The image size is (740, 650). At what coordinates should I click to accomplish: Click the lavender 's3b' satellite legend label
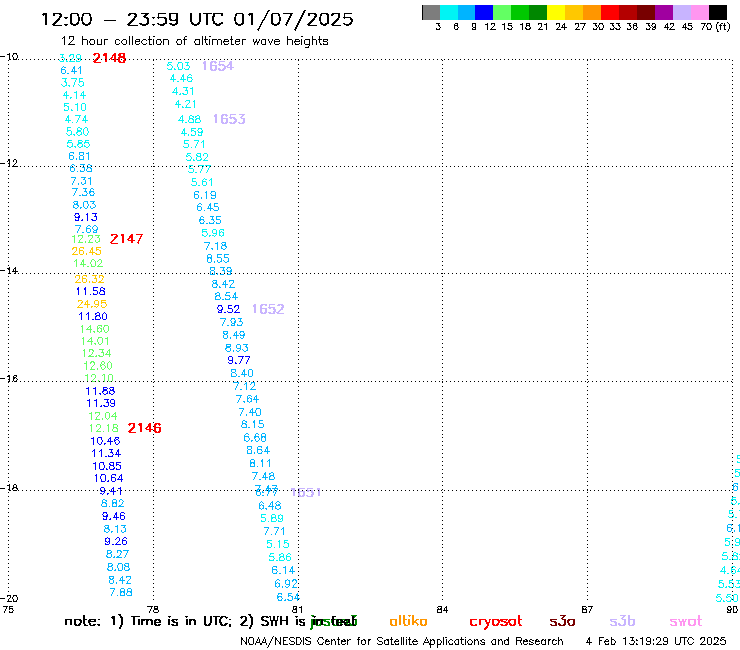(622, 621)
